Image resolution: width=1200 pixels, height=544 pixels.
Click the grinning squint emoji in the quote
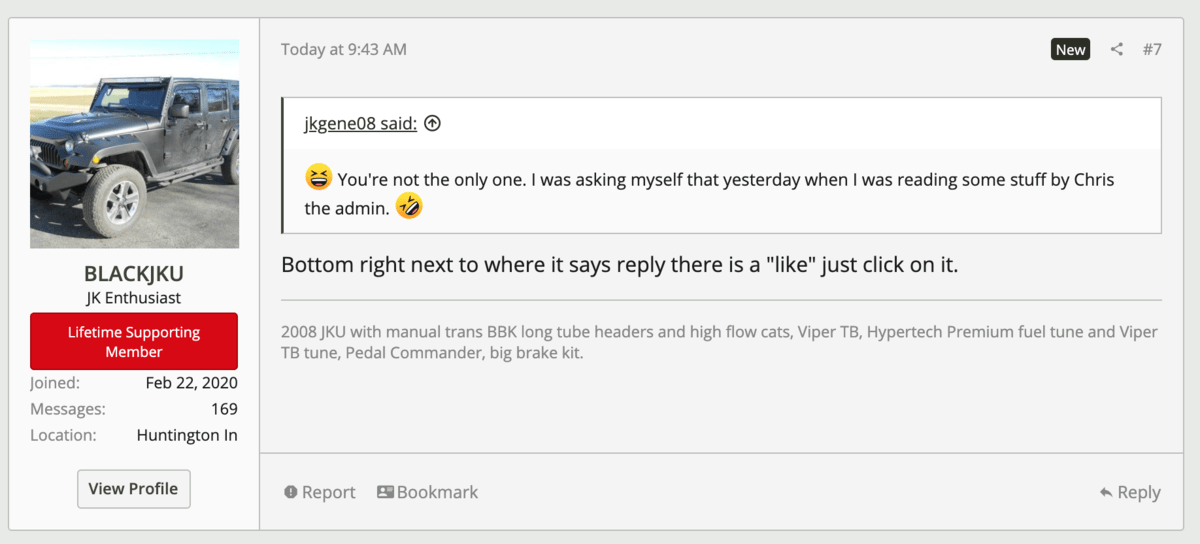[318, 179]
